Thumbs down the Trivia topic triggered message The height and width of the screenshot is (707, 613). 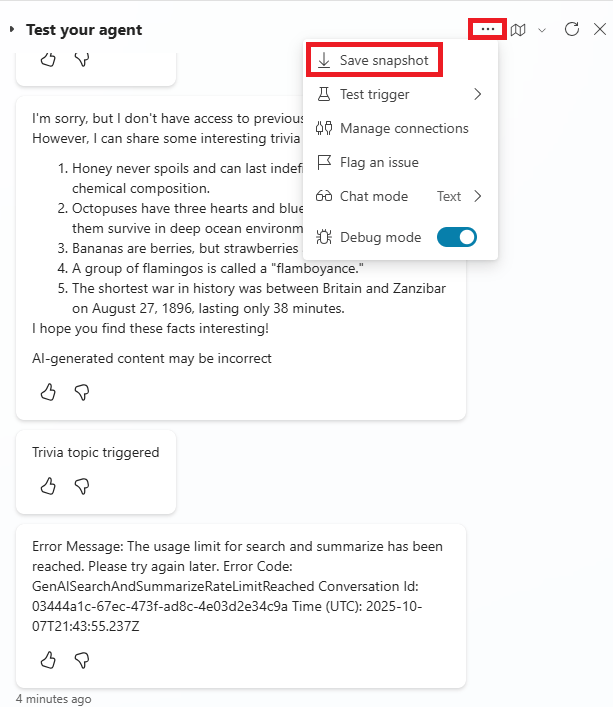coord(82,486)
